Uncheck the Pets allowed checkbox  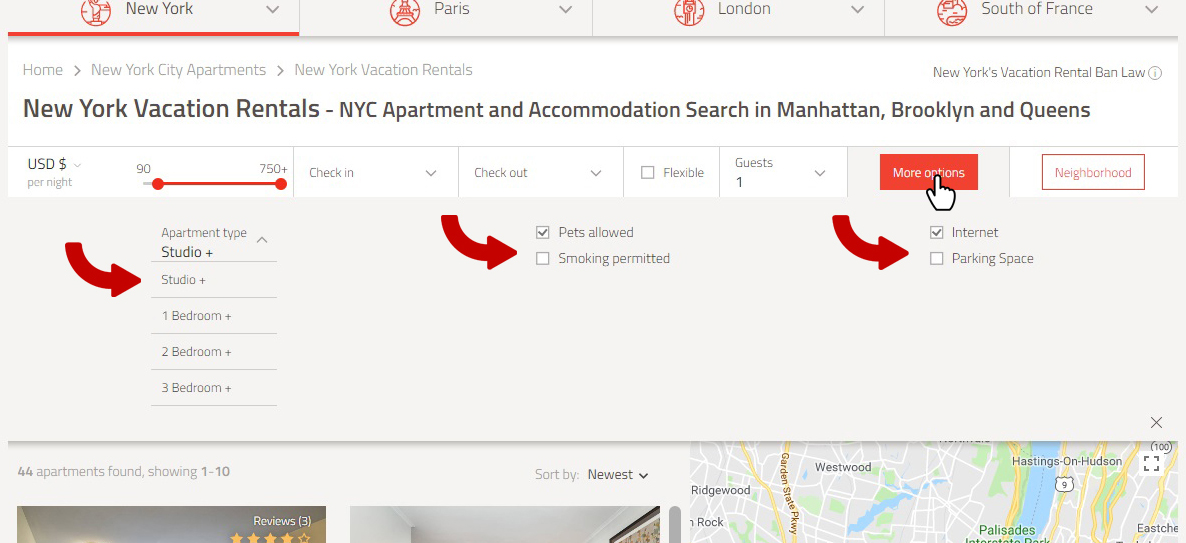click(x=542, y=232)
